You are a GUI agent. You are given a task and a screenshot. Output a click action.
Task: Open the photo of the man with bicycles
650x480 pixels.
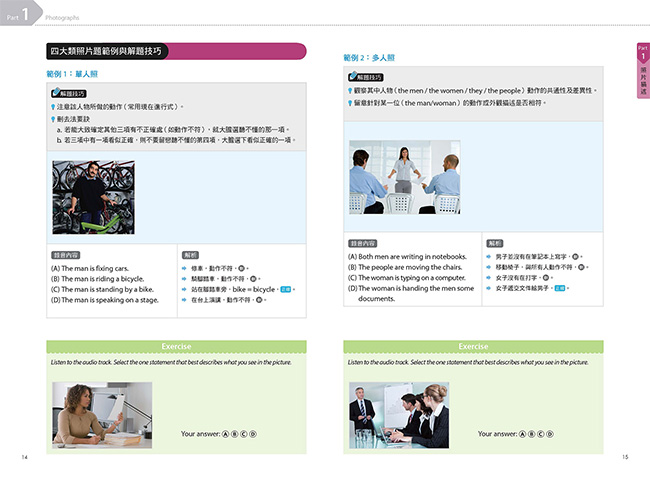click(93, 197)
